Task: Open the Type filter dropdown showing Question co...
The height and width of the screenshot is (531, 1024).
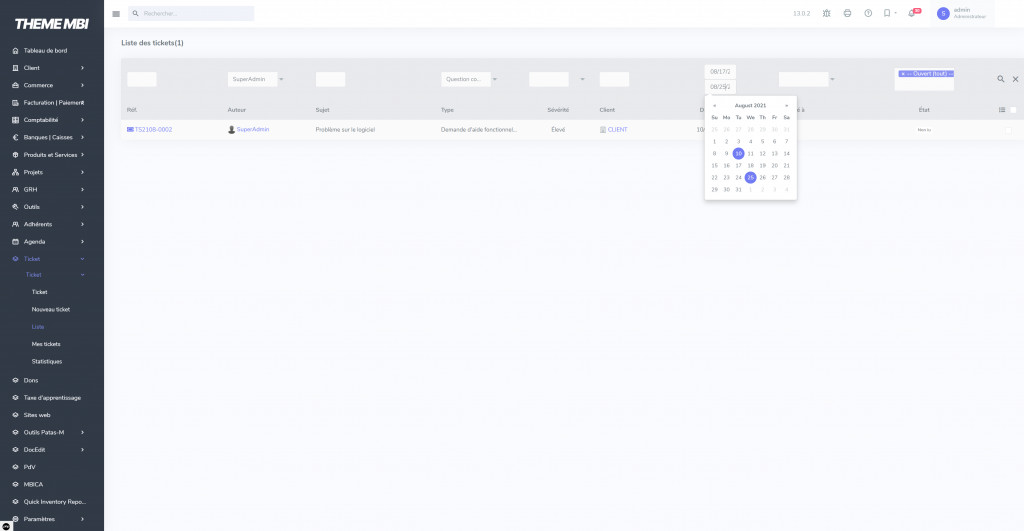Action: [x=469, y=79]
